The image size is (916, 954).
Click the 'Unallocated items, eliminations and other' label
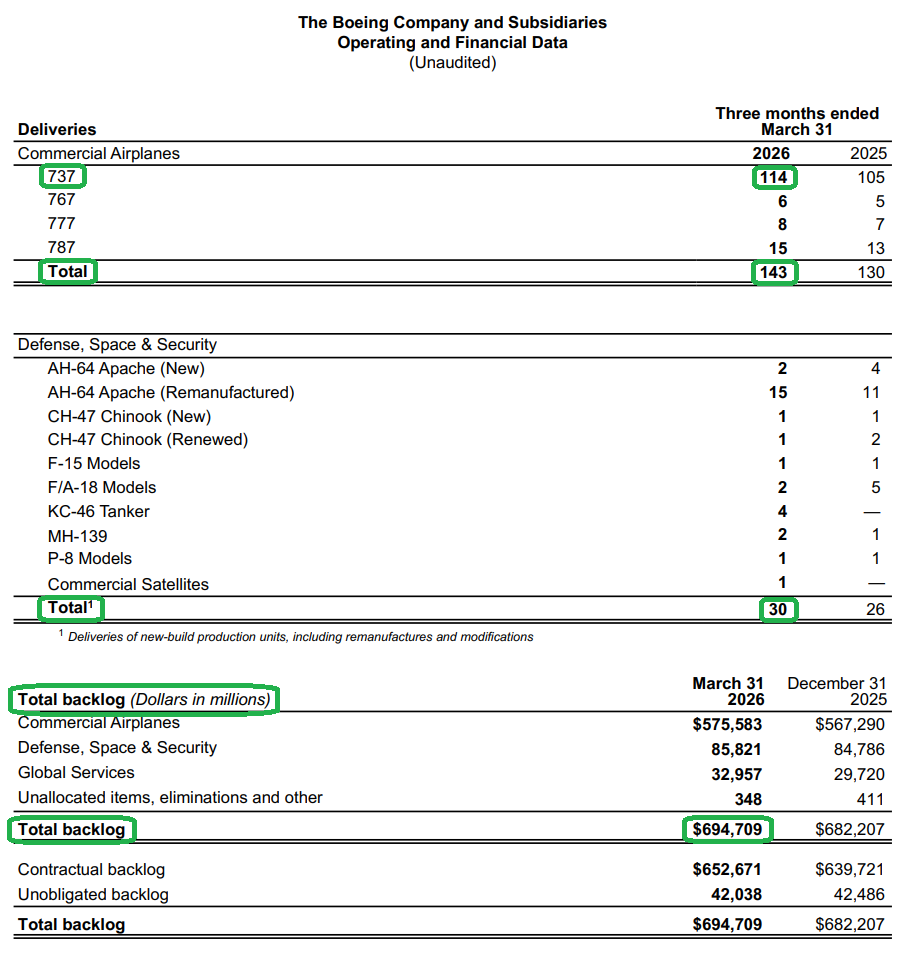170,797
